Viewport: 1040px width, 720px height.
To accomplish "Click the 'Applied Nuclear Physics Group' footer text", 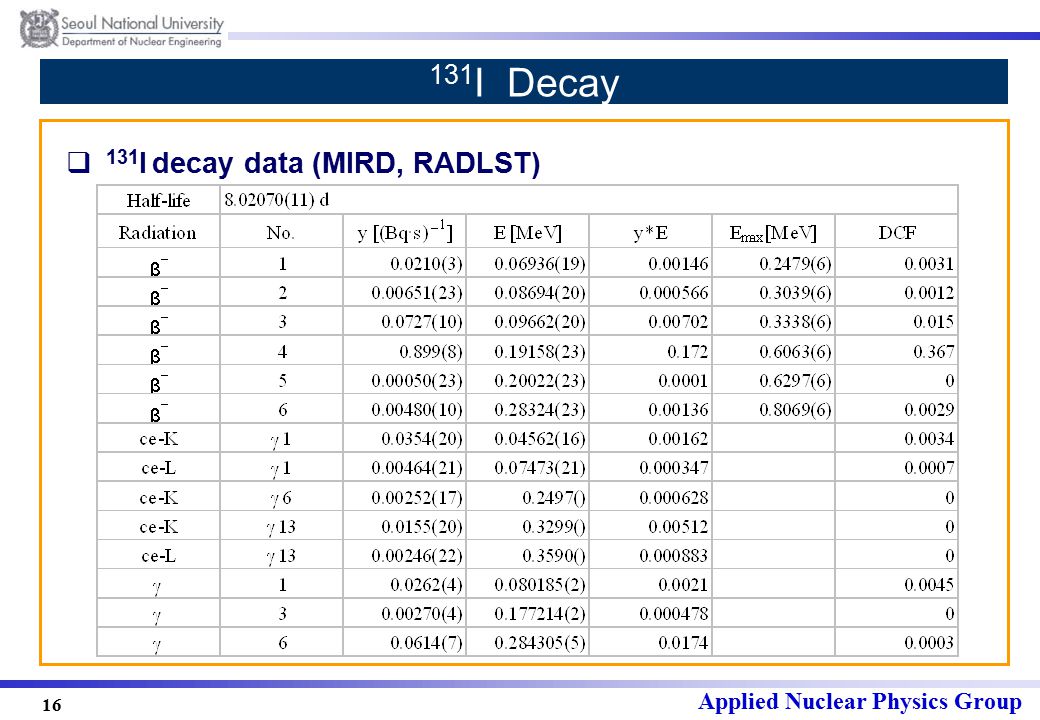I will pyautogui.click(x=860, y=701).
